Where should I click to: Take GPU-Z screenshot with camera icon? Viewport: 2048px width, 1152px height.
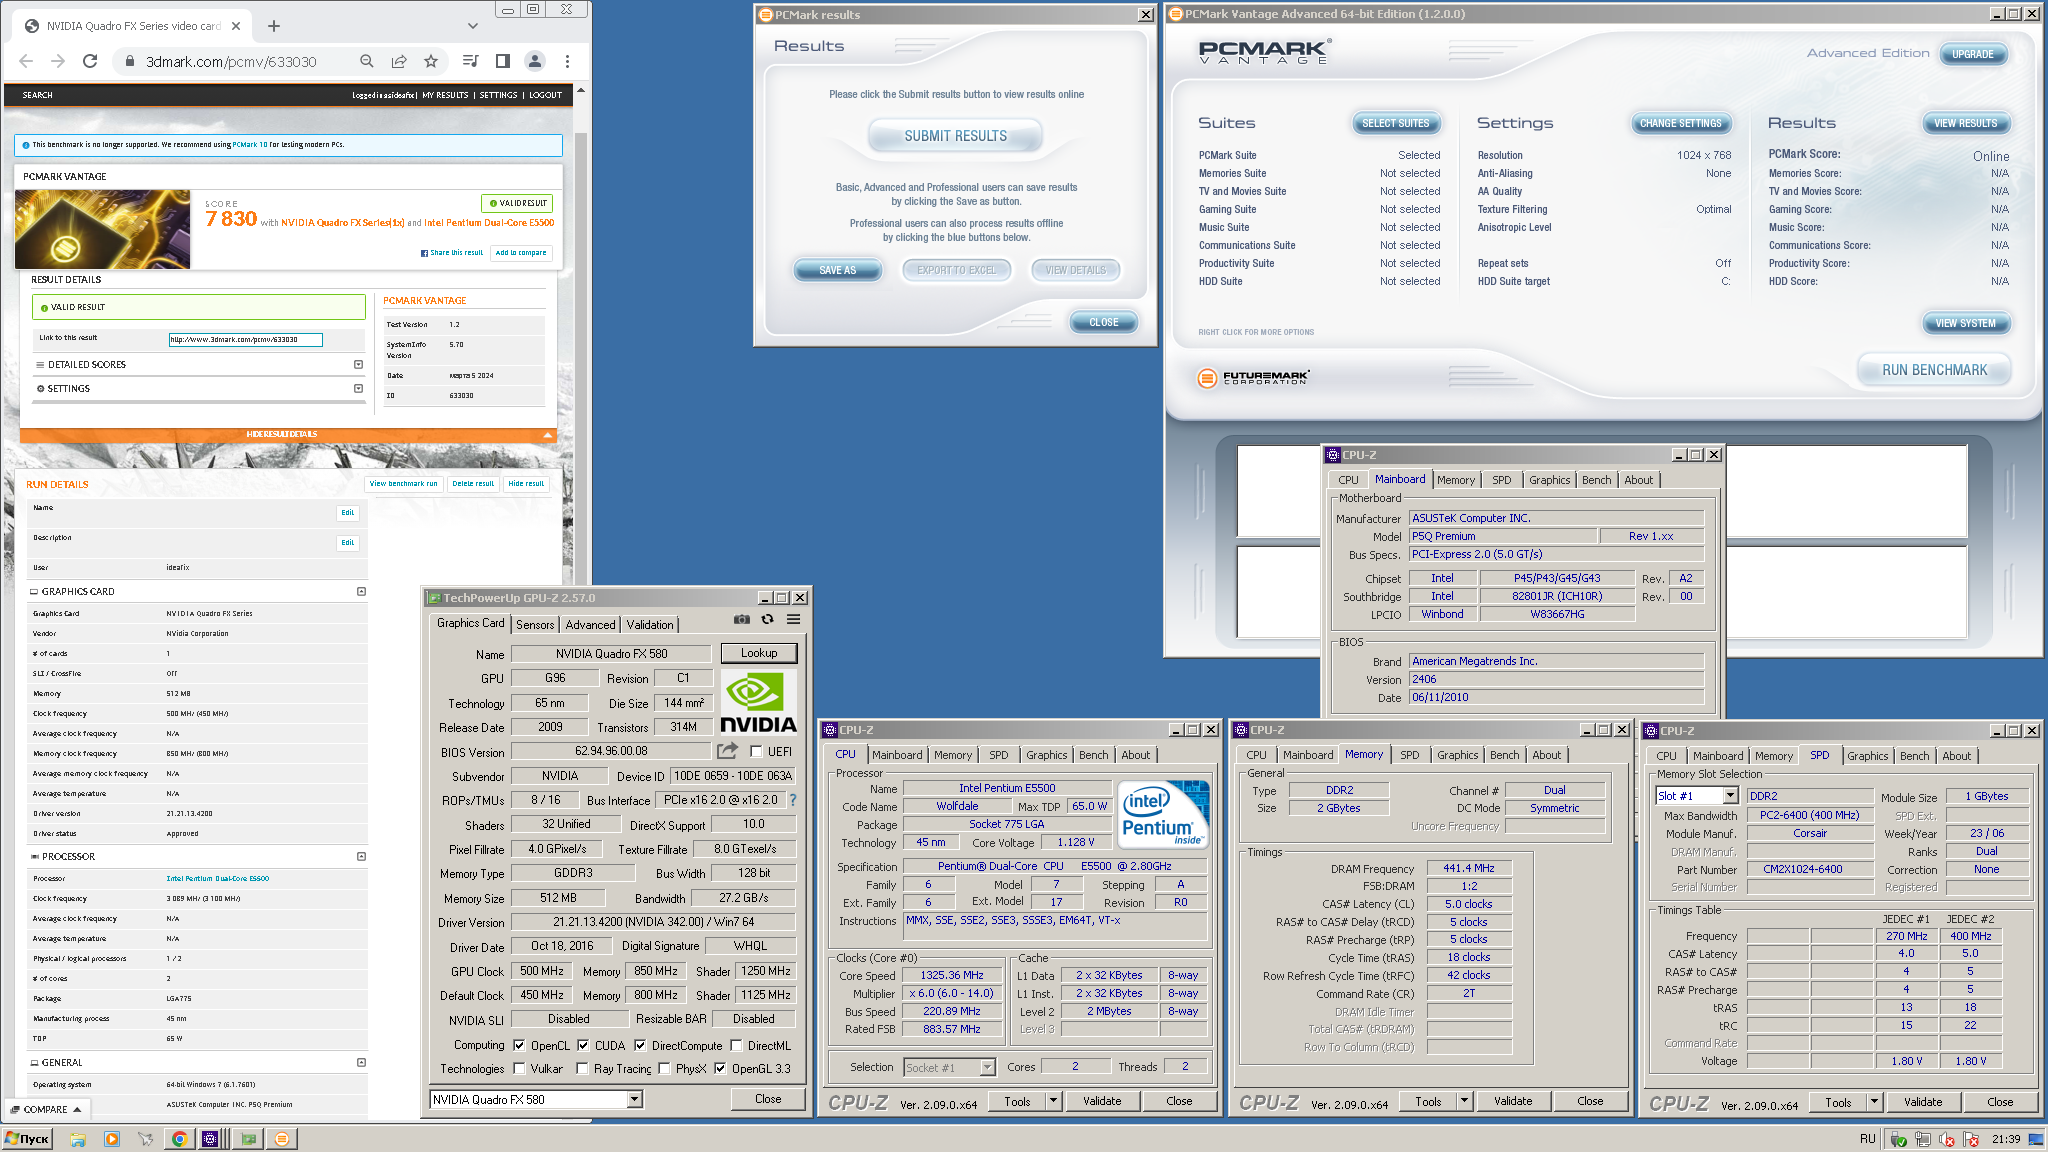[x=741, y=620]
